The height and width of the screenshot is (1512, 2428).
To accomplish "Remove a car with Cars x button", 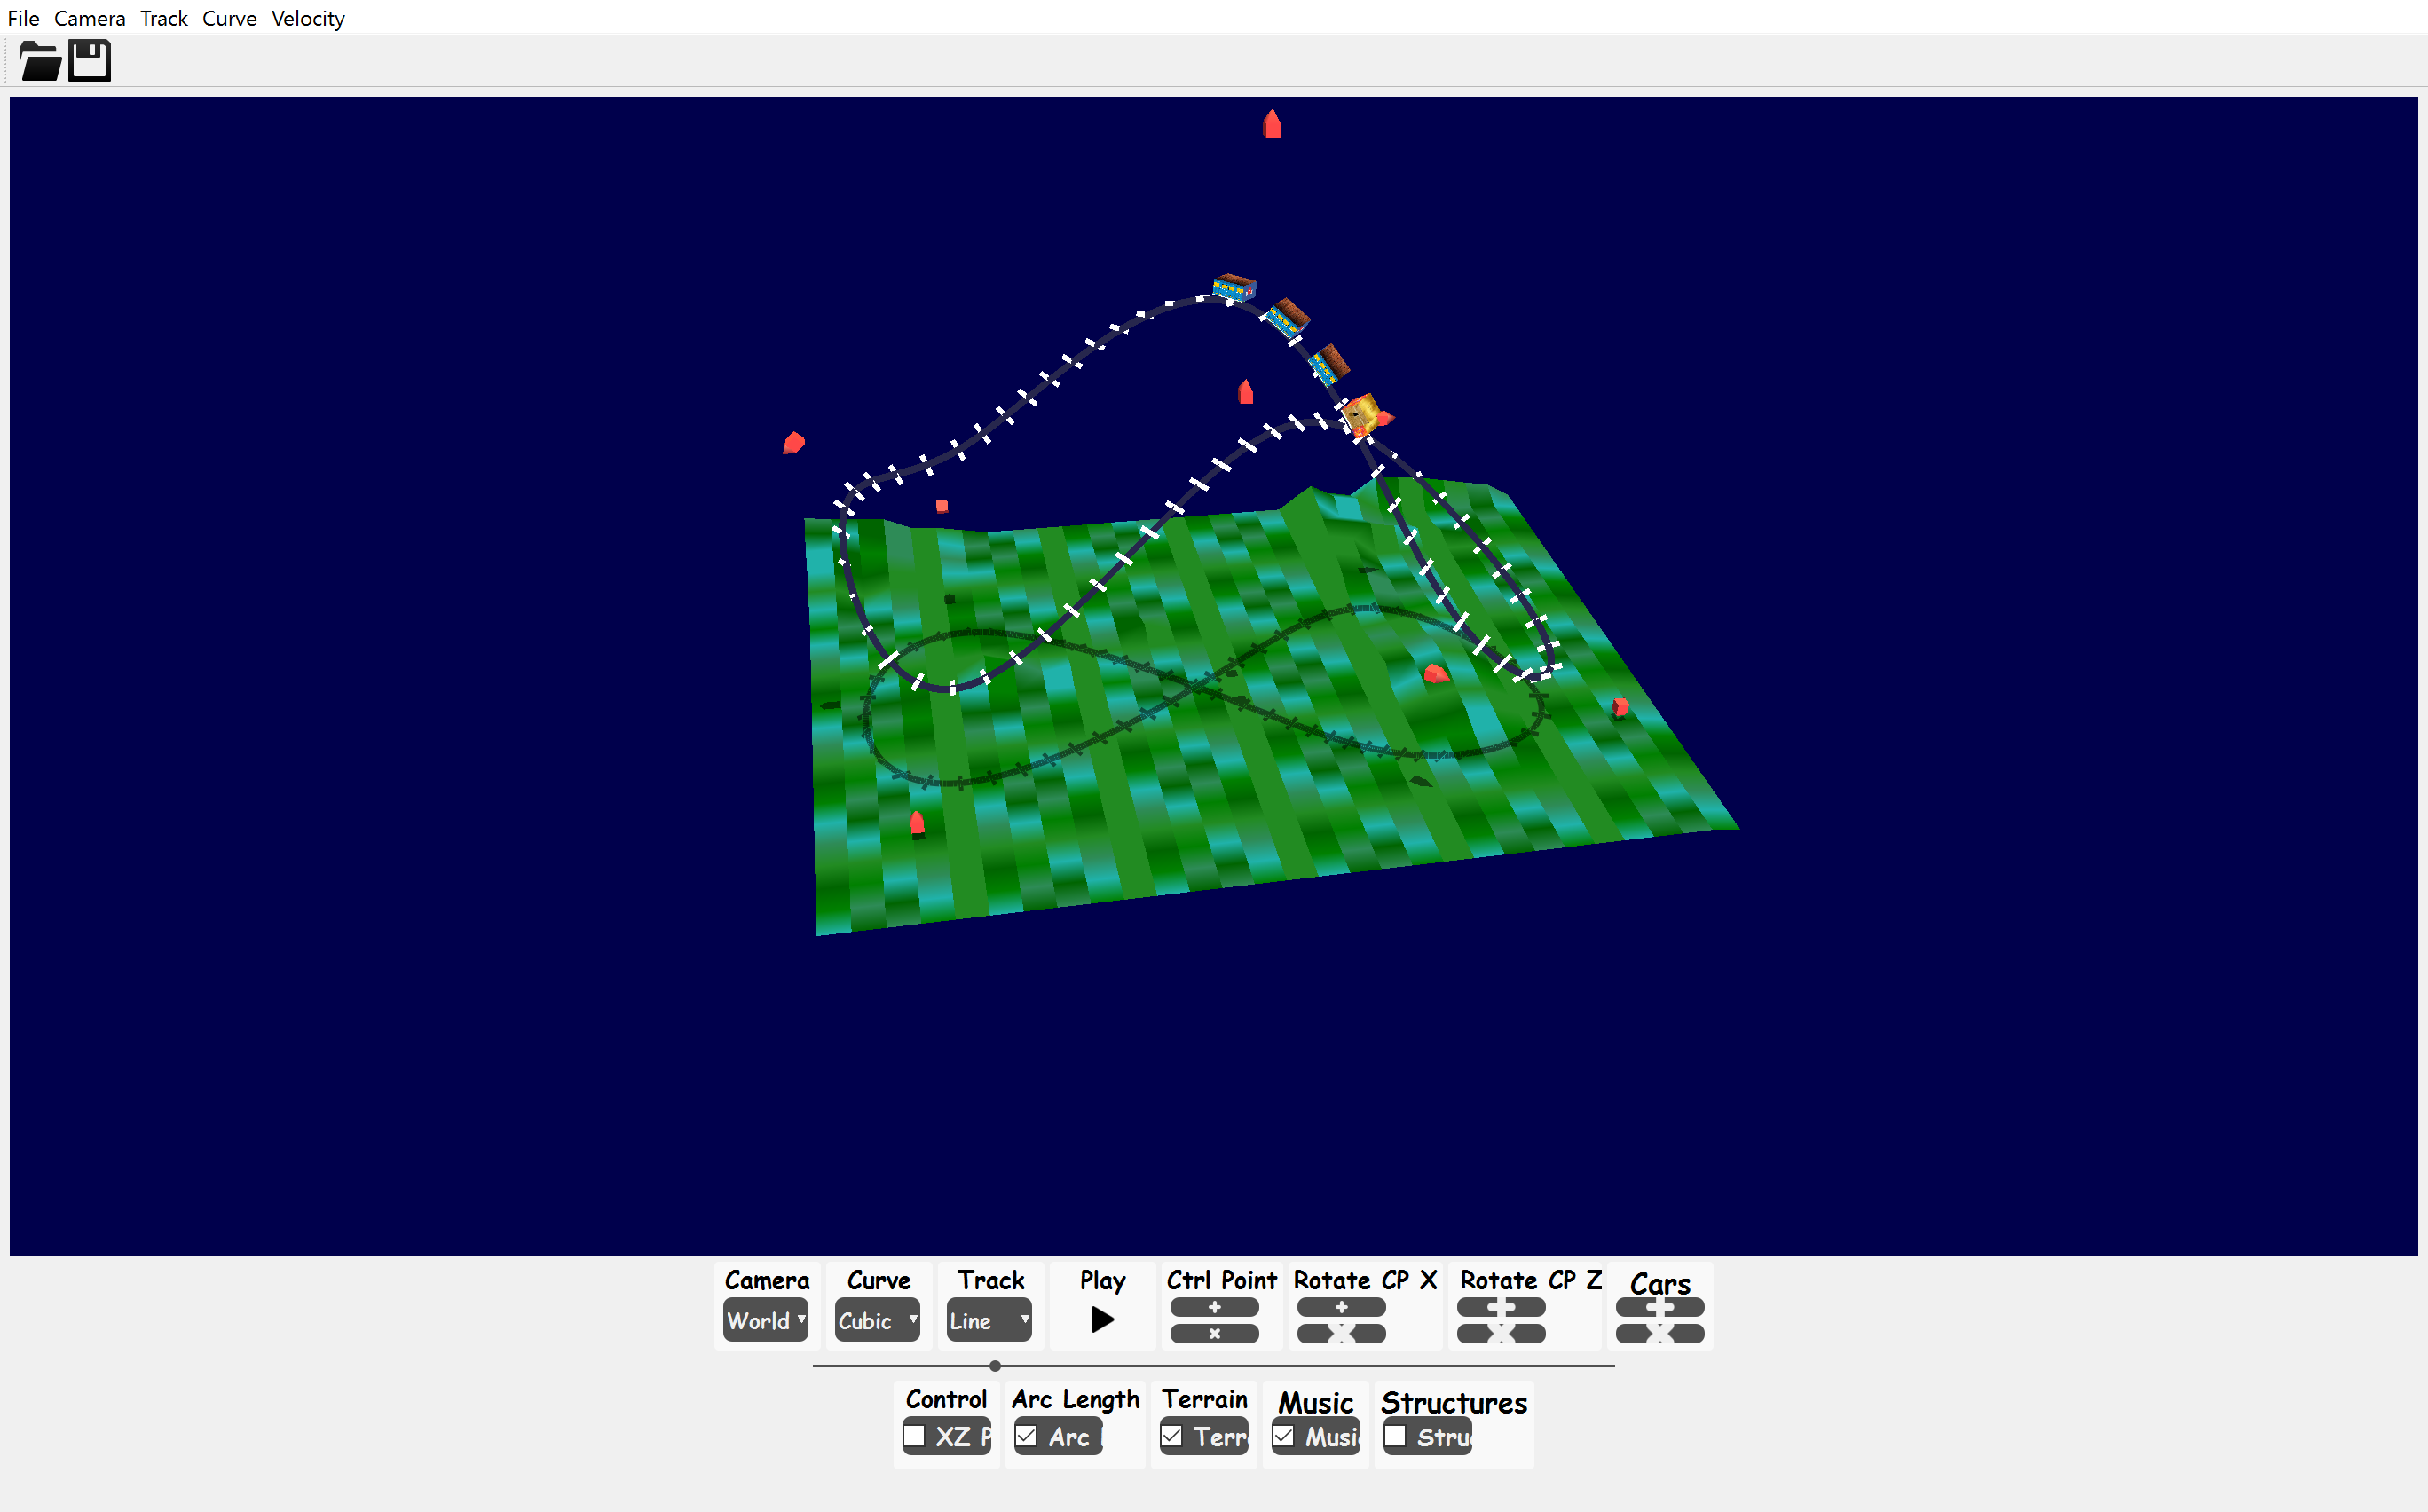I will [1659, 1334].
